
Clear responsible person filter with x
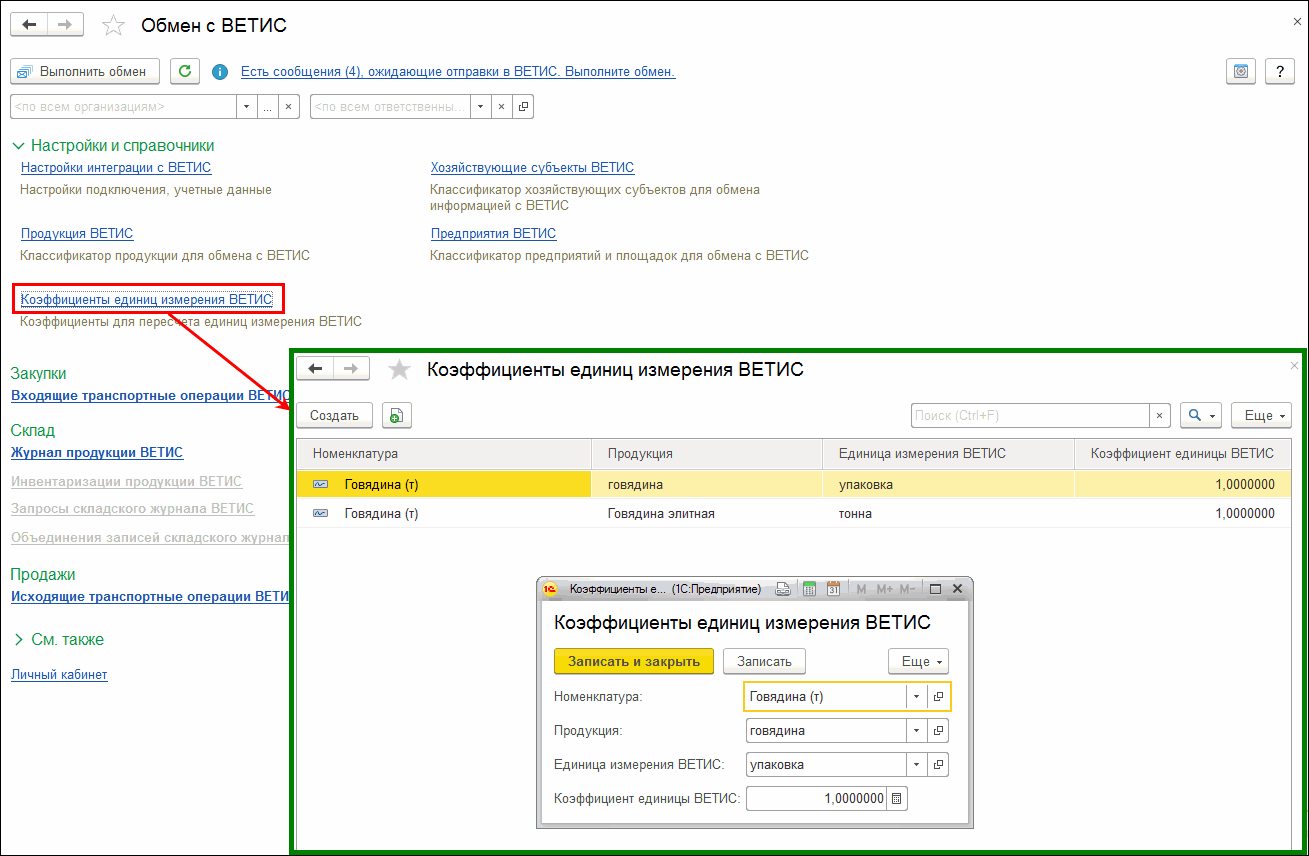click(502, 106)
